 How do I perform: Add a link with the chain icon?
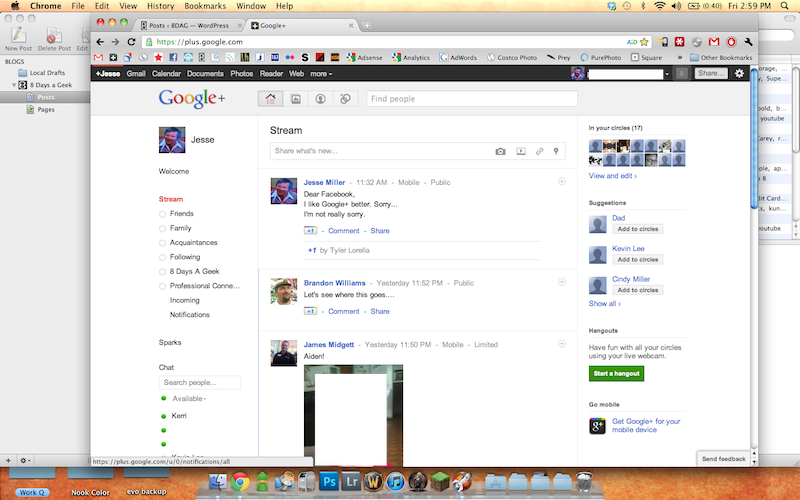point(539,151)
